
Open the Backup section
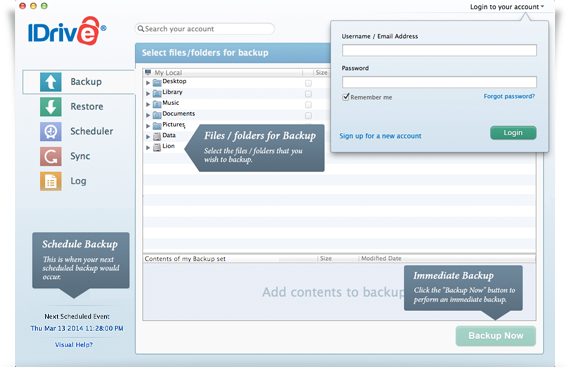point(79,82)
